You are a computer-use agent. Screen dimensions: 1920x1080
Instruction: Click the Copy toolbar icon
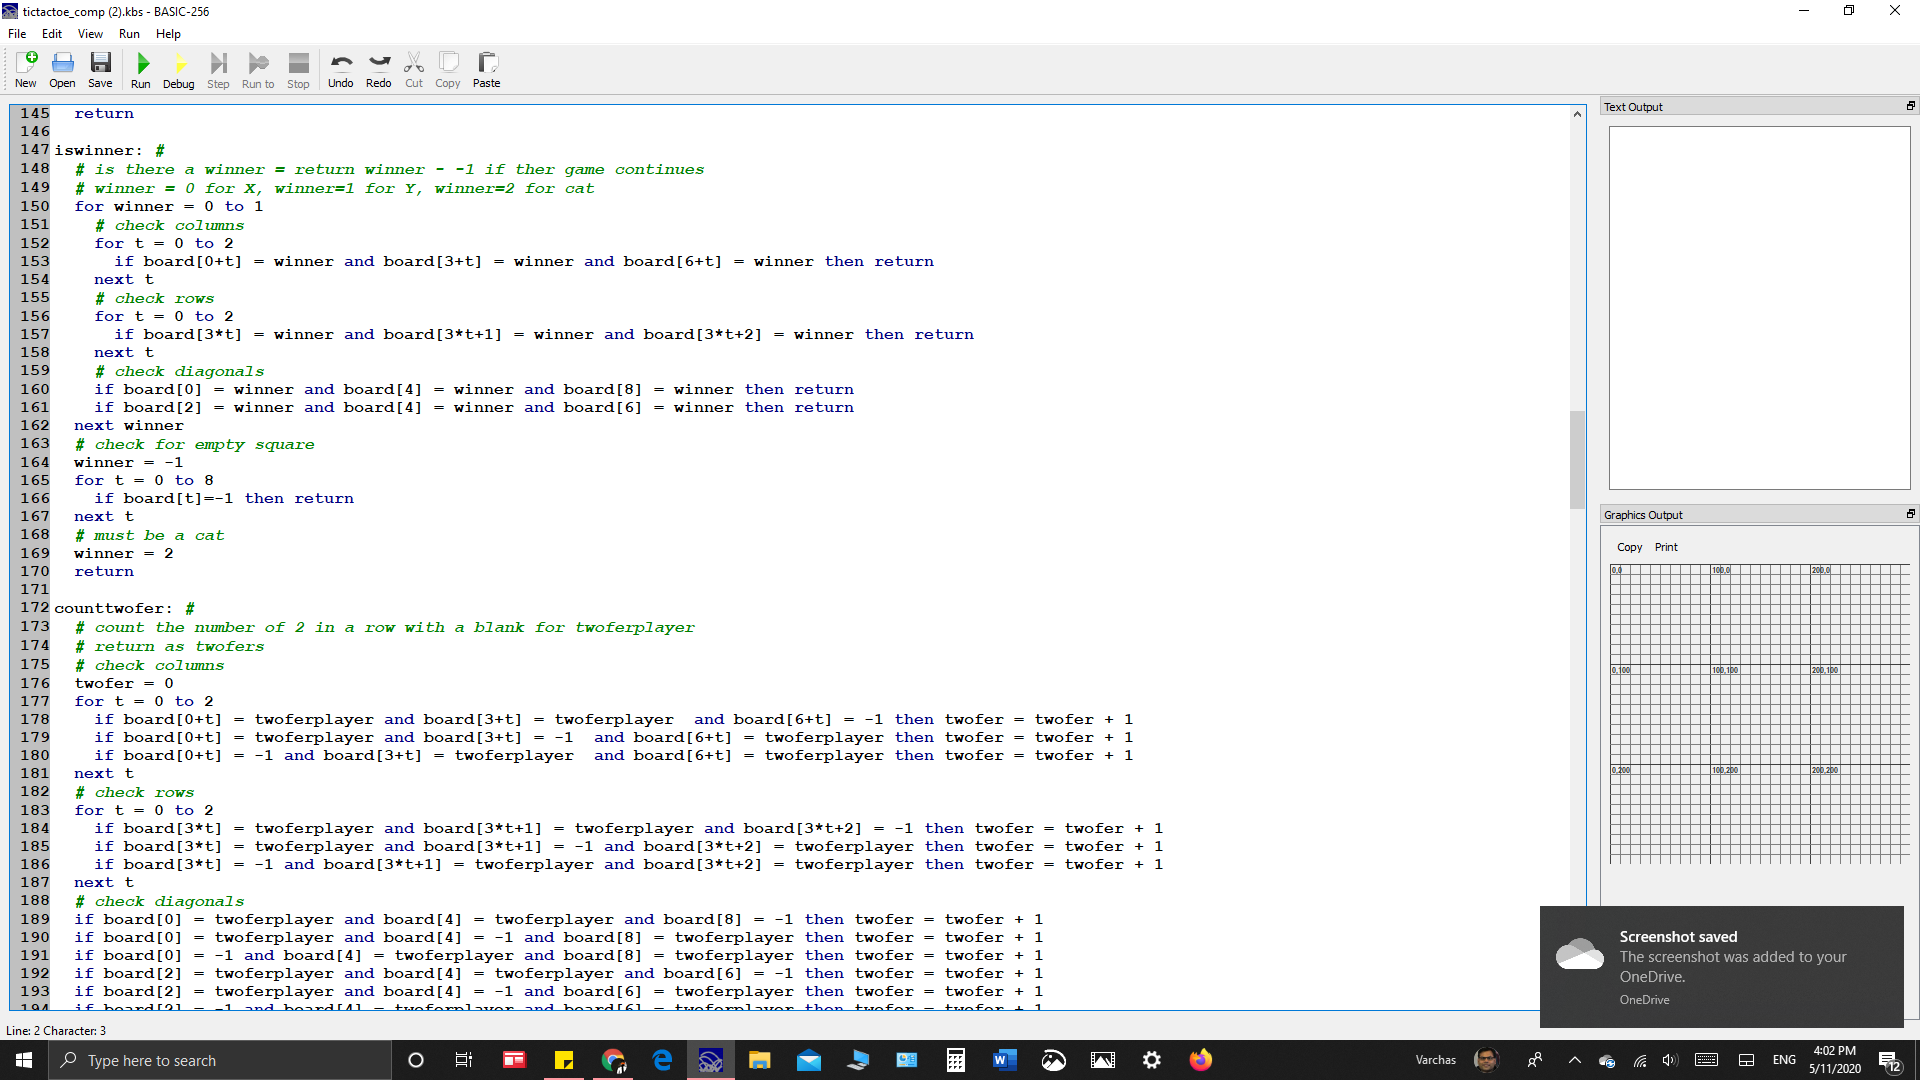448,70
